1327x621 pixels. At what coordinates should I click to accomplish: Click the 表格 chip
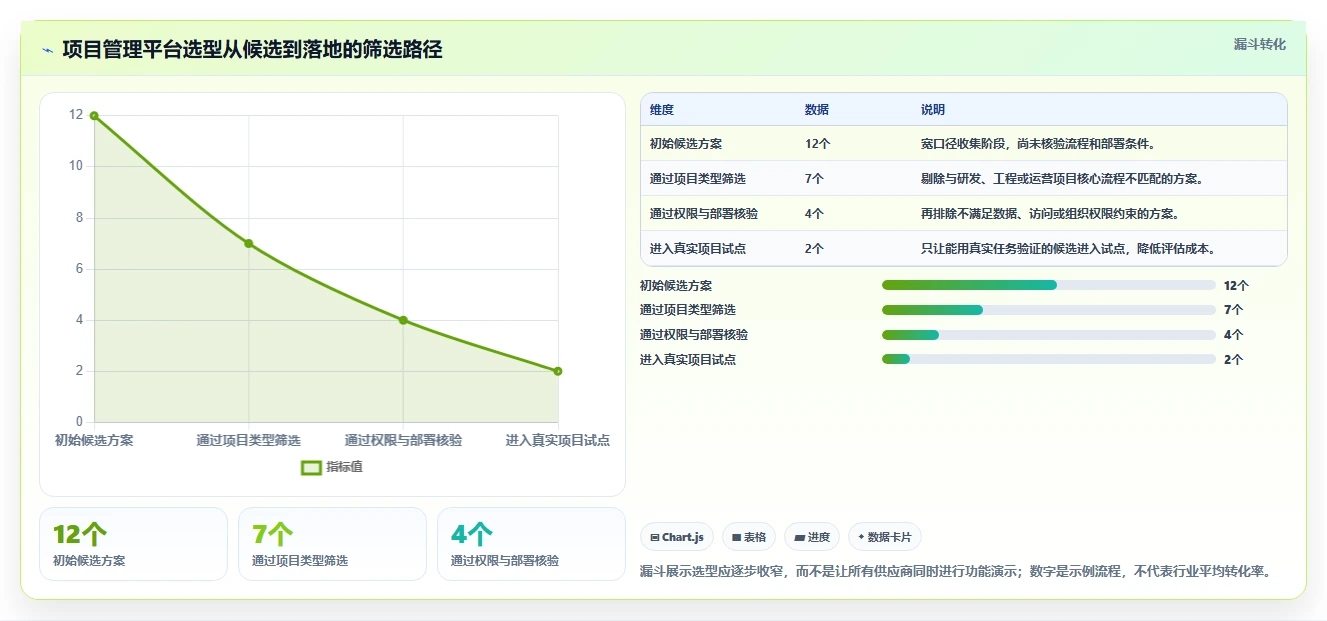point(749,537)
